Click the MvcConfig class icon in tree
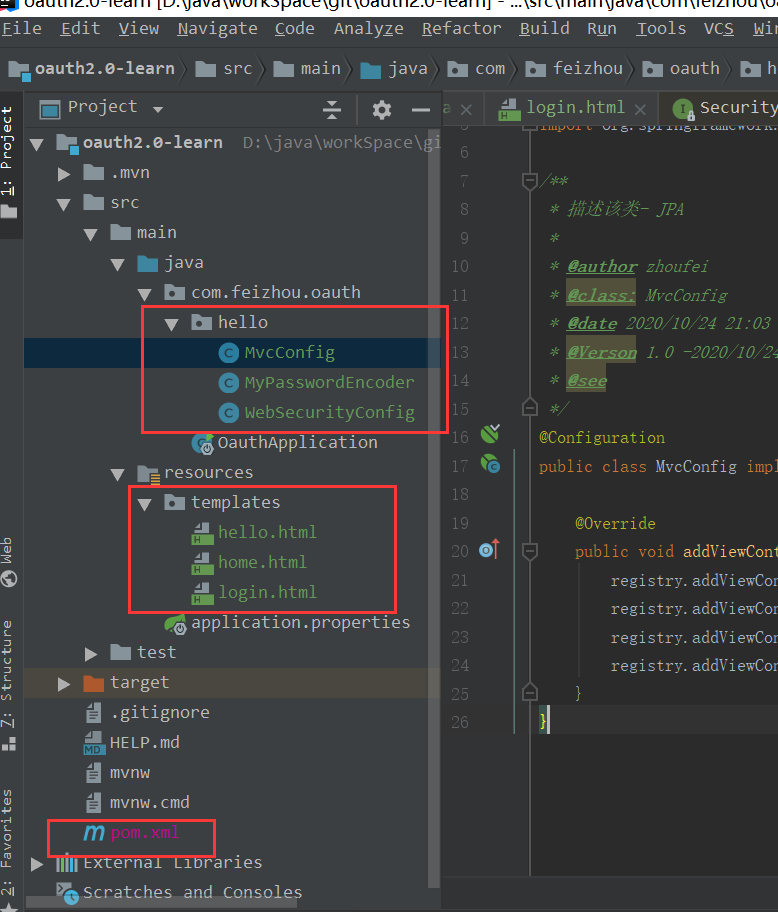 229,352
